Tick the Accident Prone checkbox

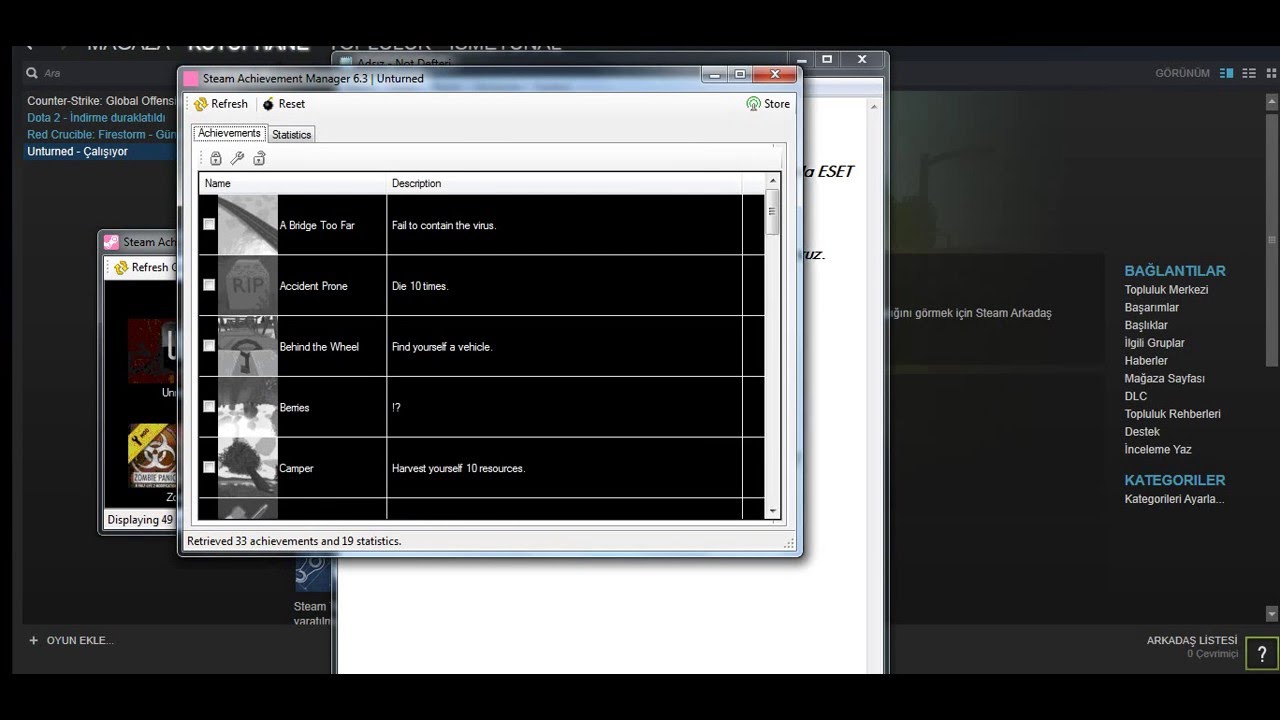point(209,285)
